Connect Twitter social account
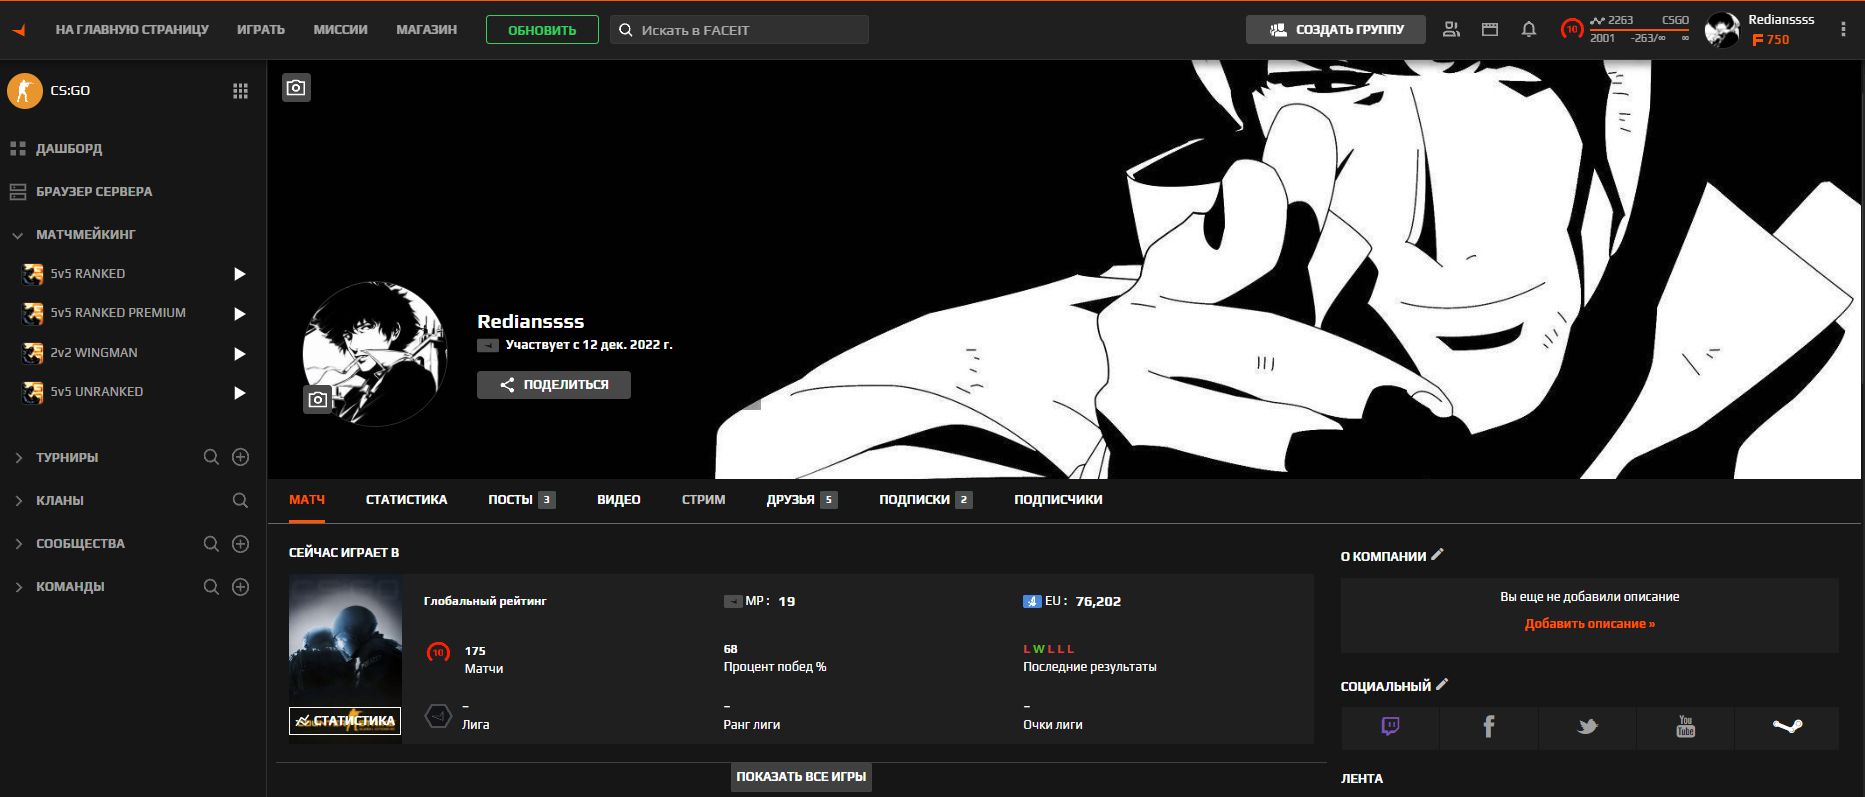Image resolution: width=1865 pixels, height=797 pixels. (x=1588, y=727)
